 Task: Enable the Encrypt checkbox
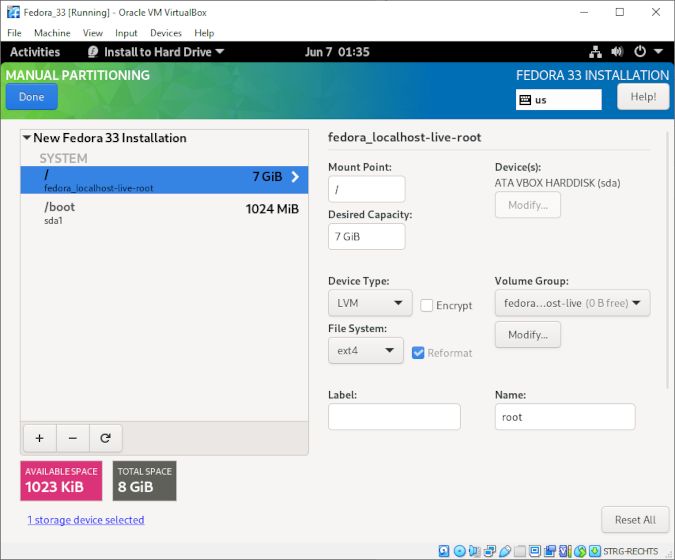coord(427,305)
